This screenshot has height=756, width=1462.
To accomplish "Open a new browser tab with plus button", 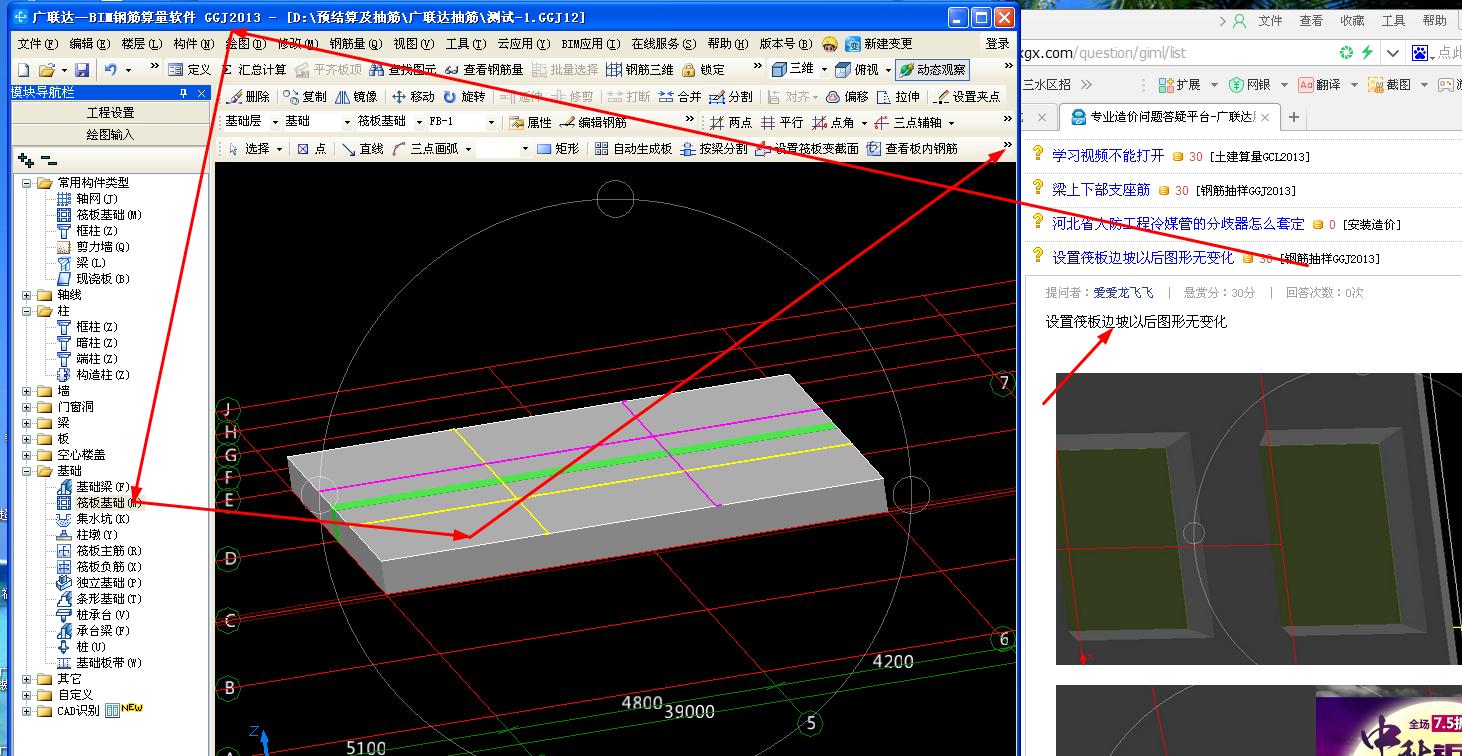I will [x=1293, y=118].
